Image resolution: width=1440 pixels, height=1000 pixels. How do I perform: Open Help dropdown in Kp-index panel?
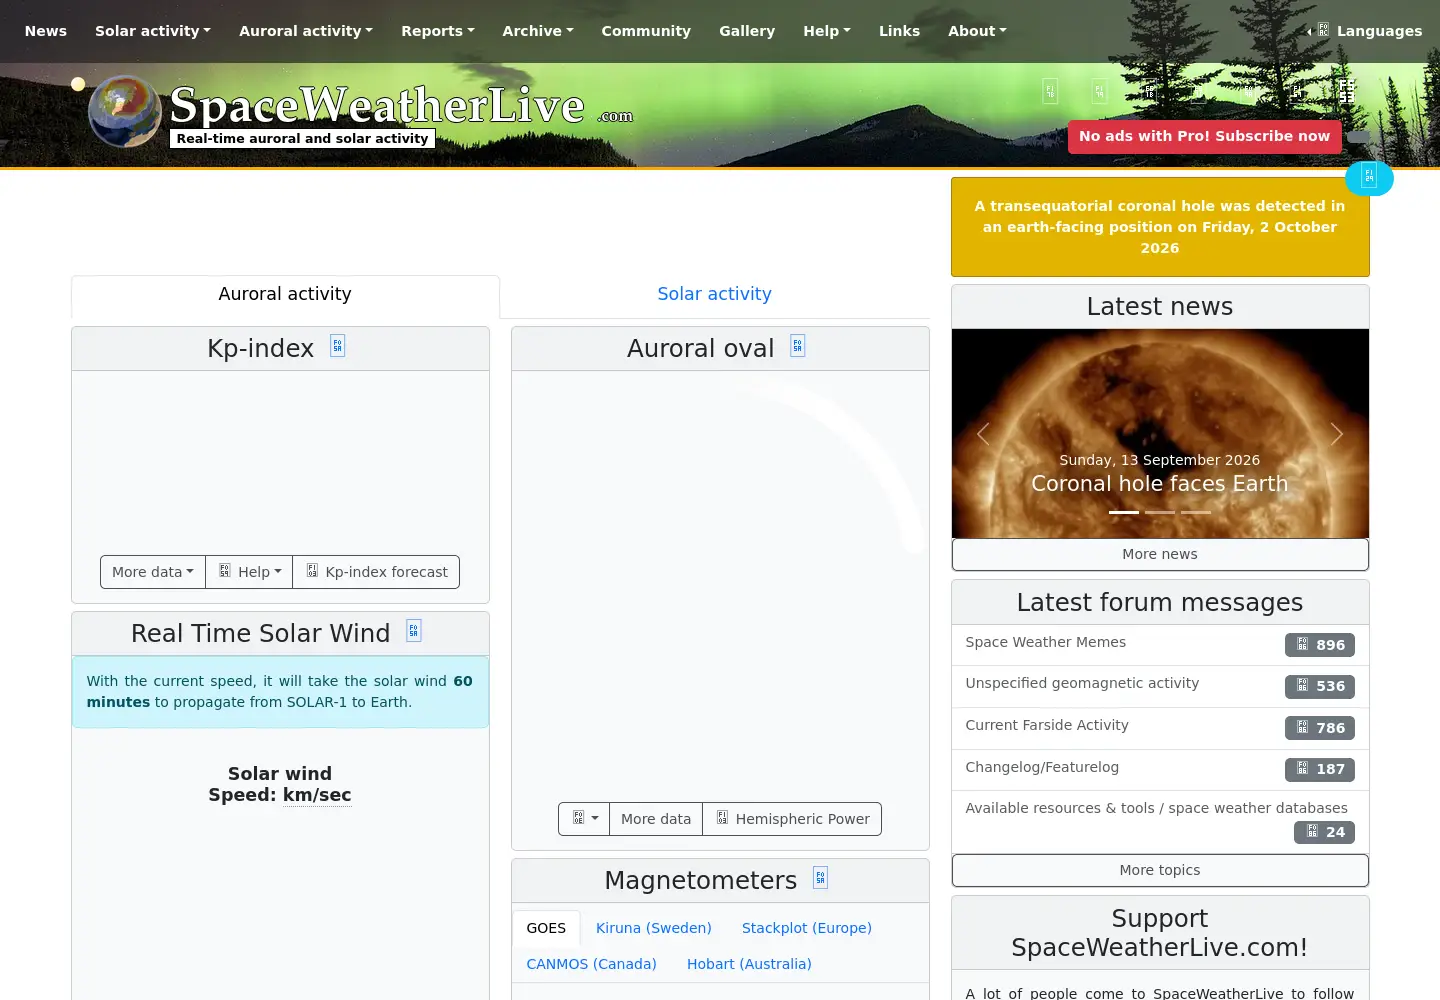[249, 572]
